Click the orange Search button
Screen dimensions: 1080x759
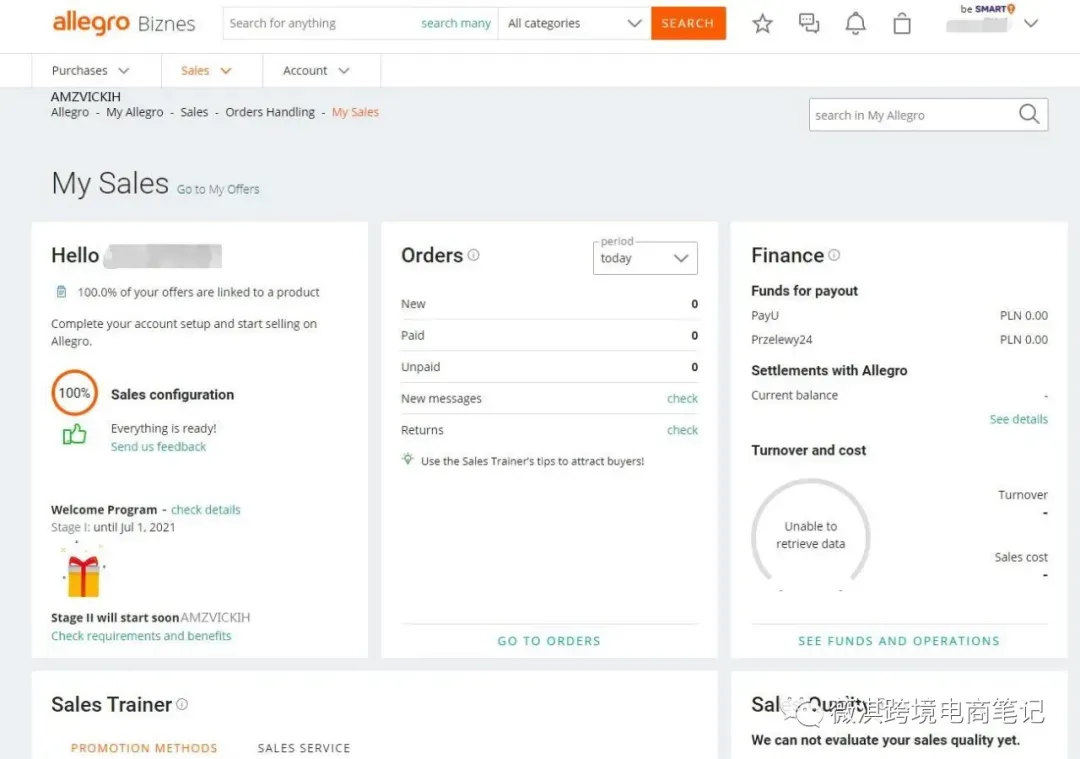tap(688, 23)
